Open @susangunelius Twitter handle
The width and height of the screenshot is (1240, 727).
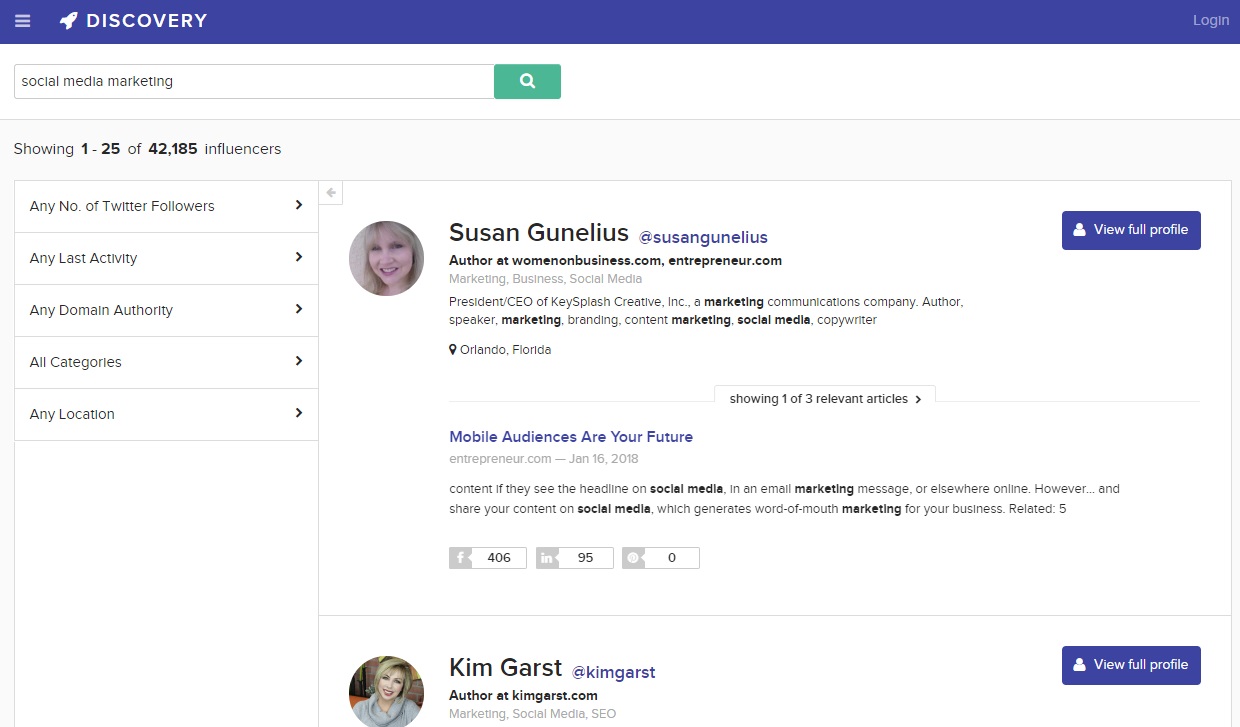point(703,238)
